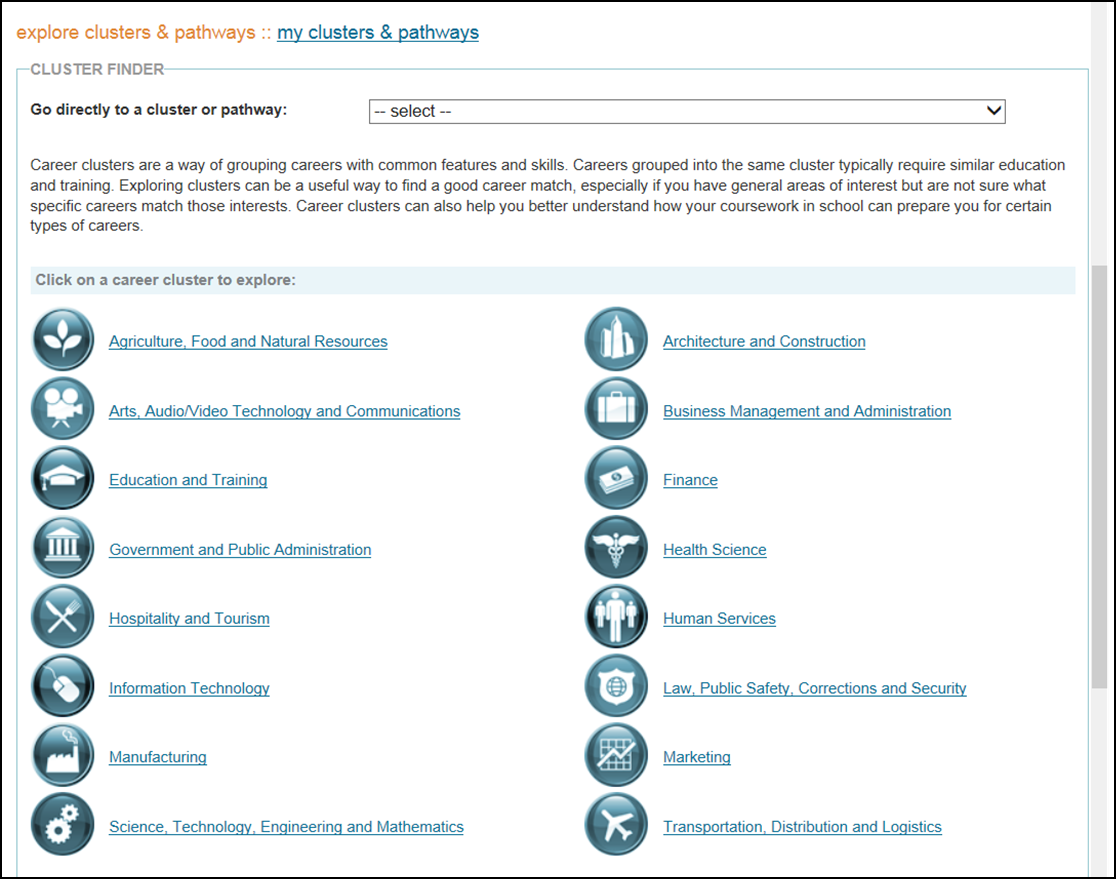Open Education and Training link
The height and width of the screenshot is (879, 1116).
[x=188, y=480]
